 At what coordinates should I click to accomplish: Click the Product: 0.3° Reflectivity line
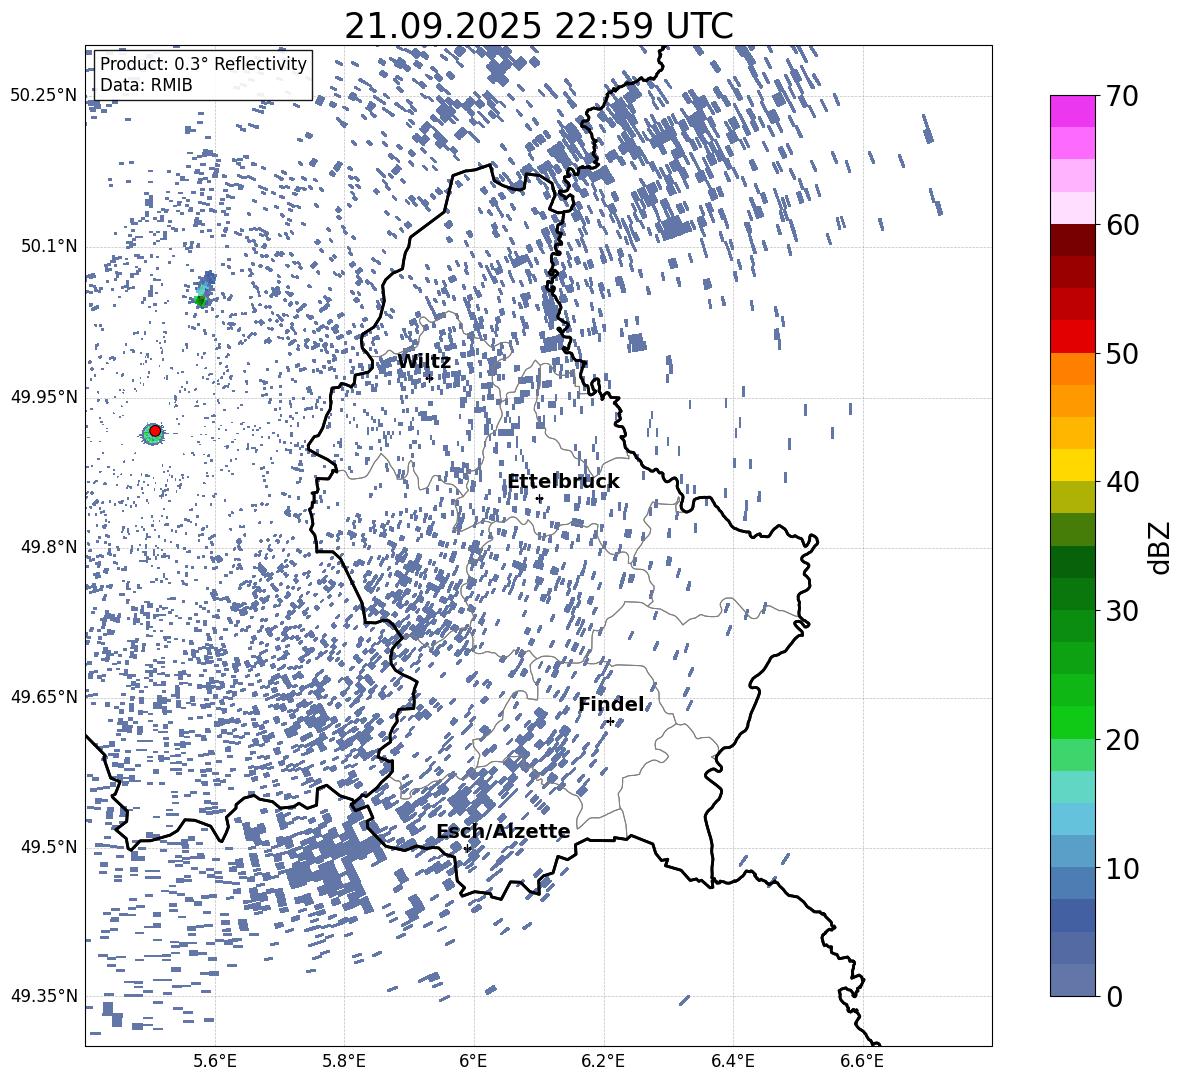pyautogui.click(x=203, y=64)
